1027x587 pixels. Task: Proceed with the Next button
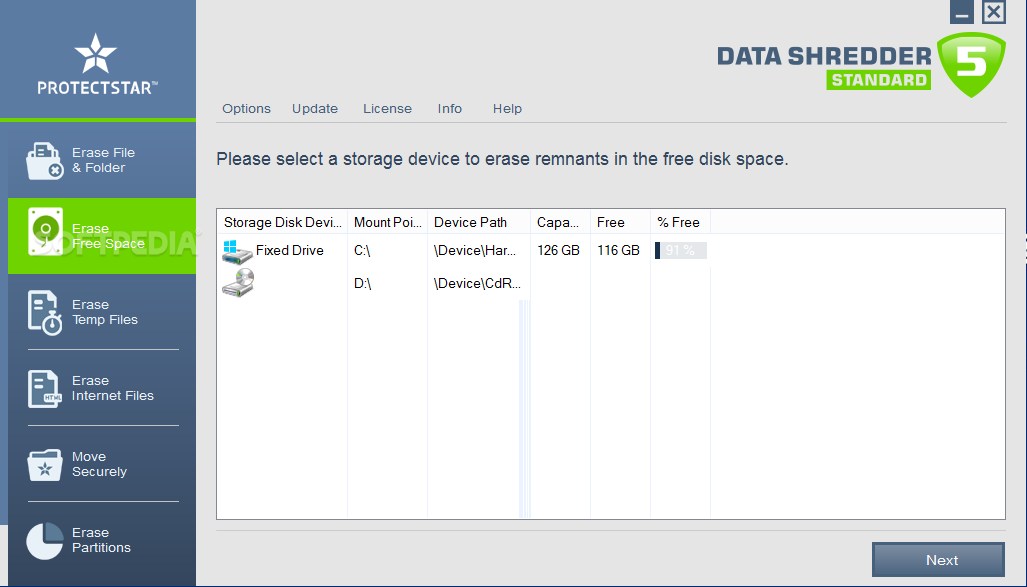(938, 560)
